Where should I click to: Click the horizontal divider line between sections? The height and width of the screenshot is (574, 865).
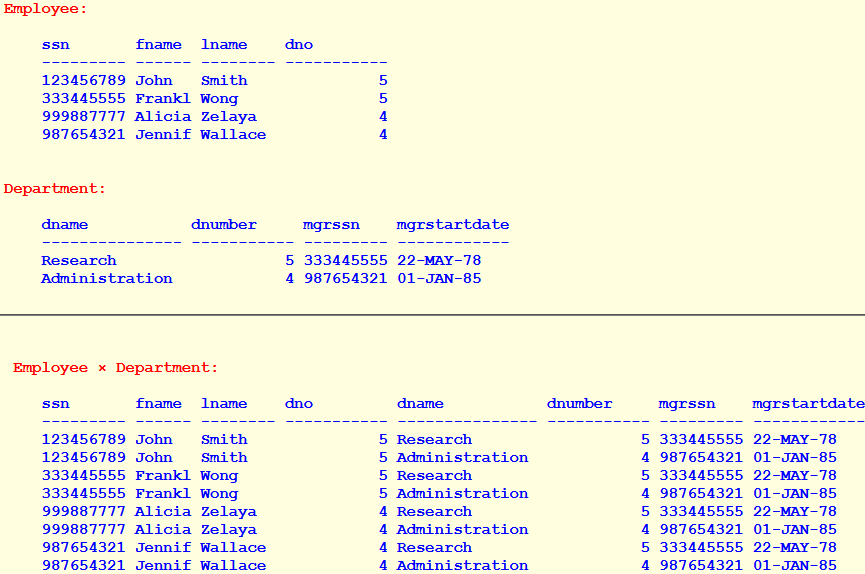432,315
